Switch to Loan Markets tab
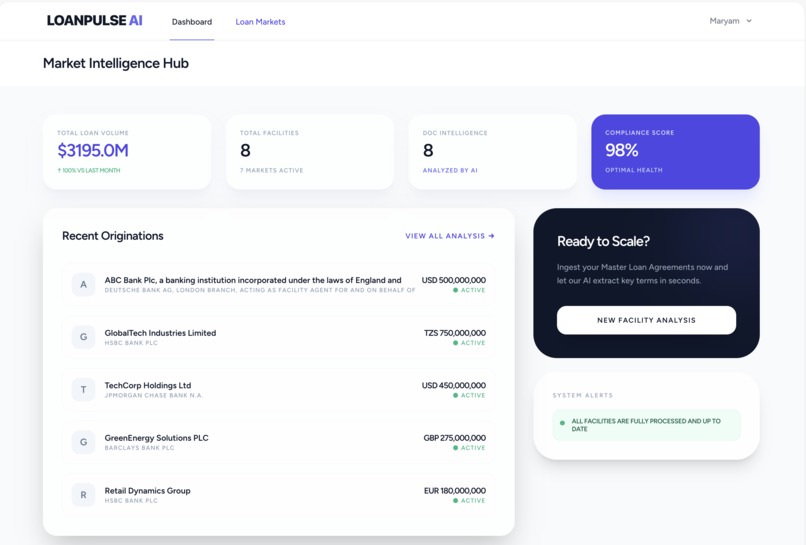806x545 pixels. pos(260,22)
